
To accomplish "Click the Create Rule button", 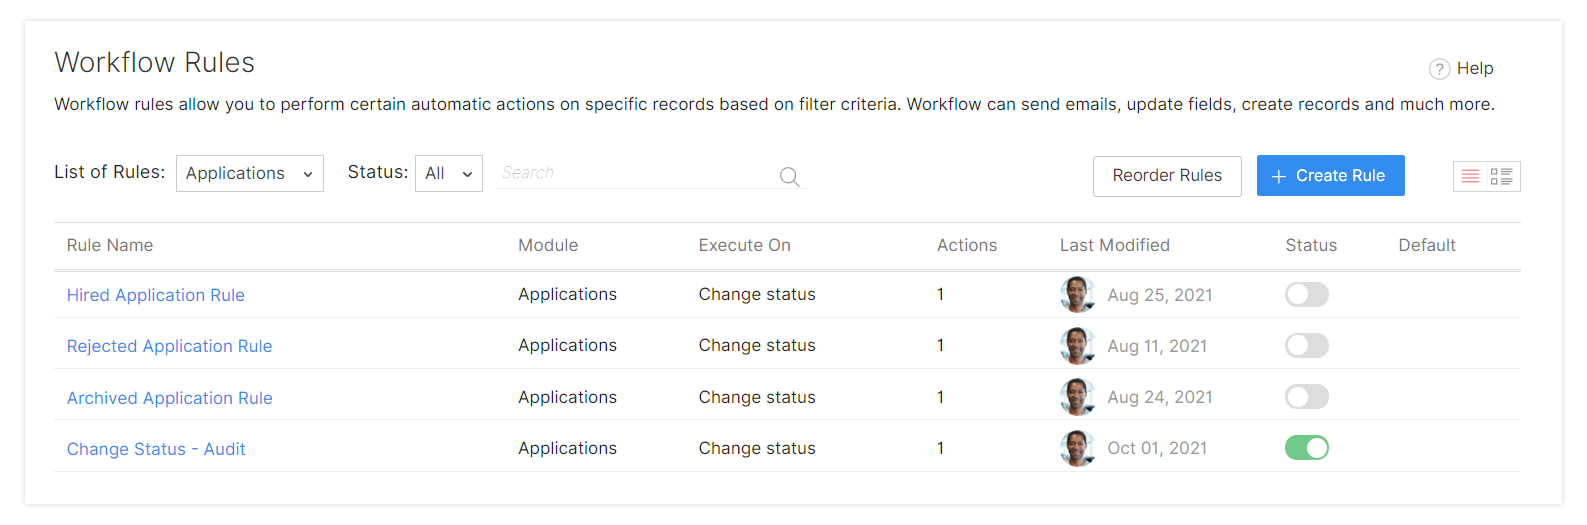I will (x=1331, y=176).
